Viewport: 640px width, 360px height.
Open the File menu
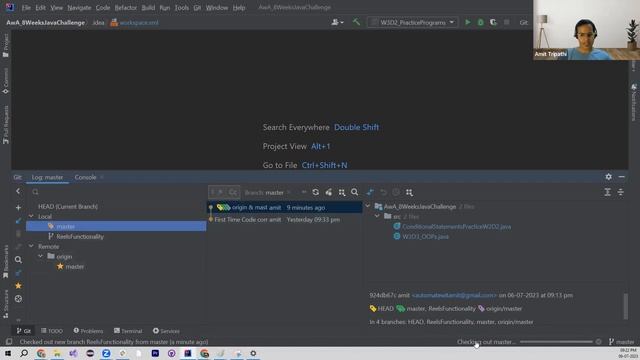click(26, 7)
